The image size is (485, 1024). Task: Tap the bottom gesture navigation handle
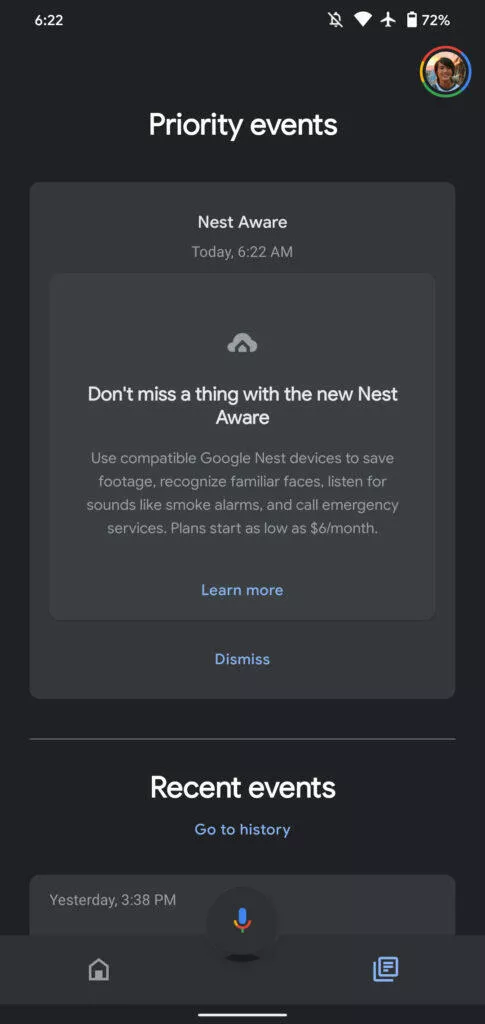242,1015
